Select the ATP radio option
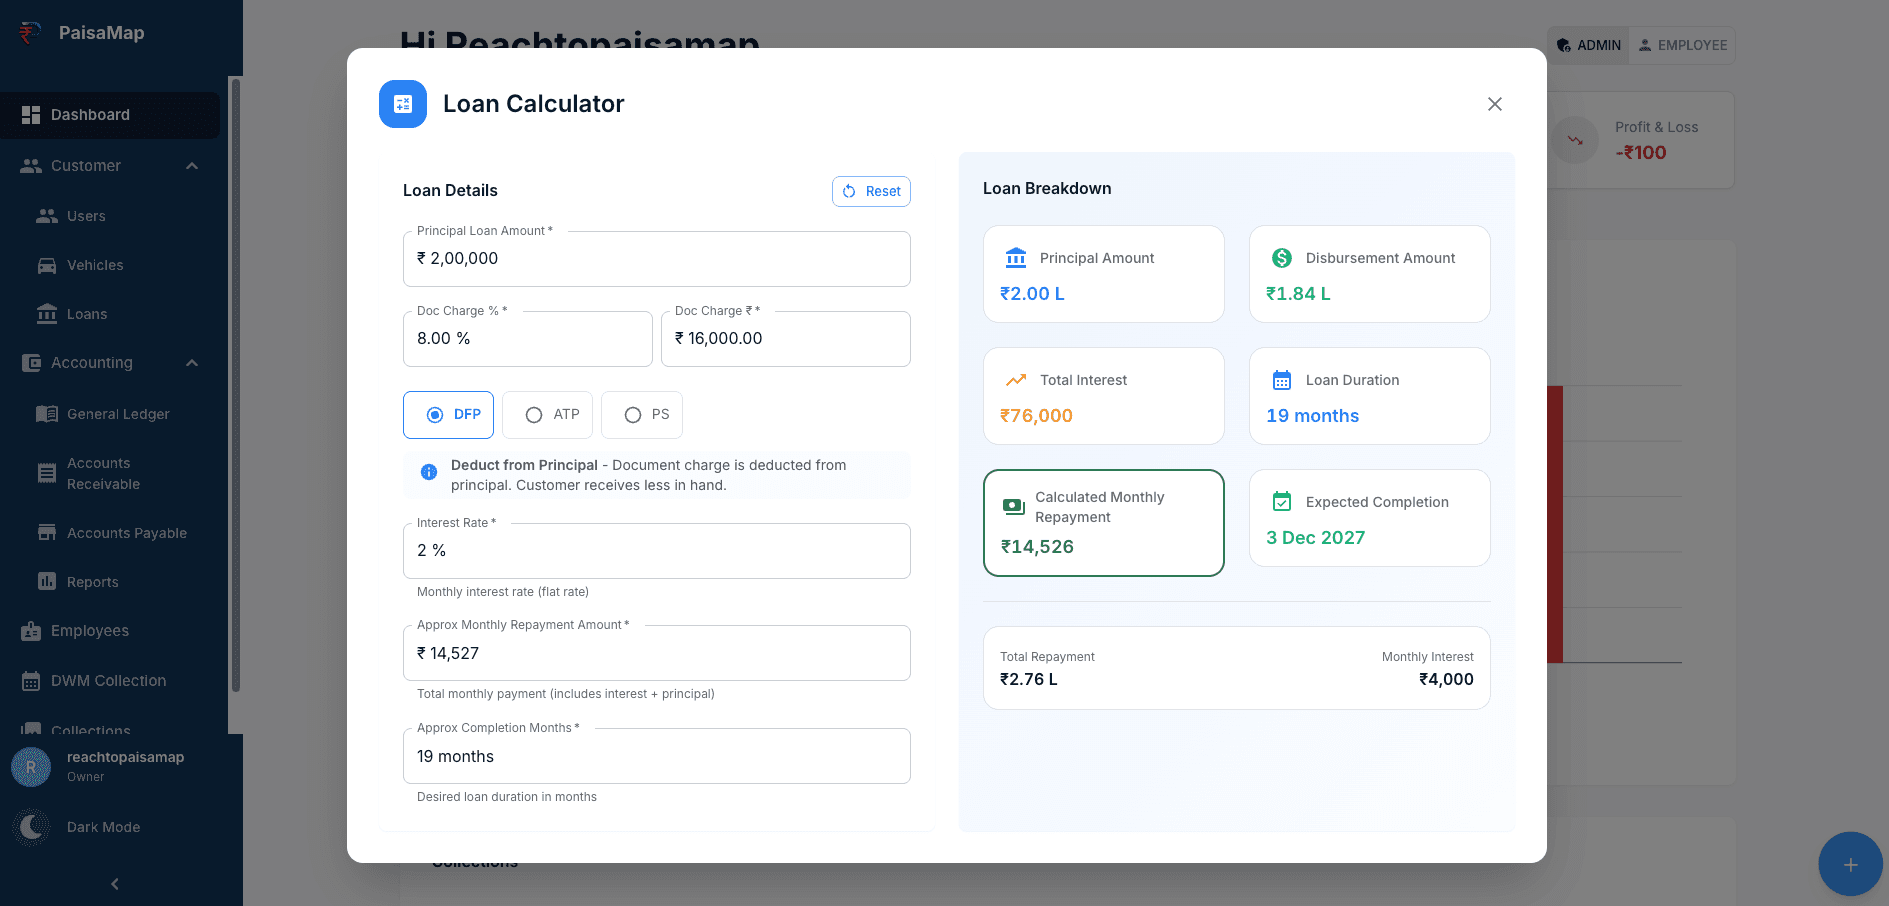The image size is (1889, 906). click(x=547, y=415)
